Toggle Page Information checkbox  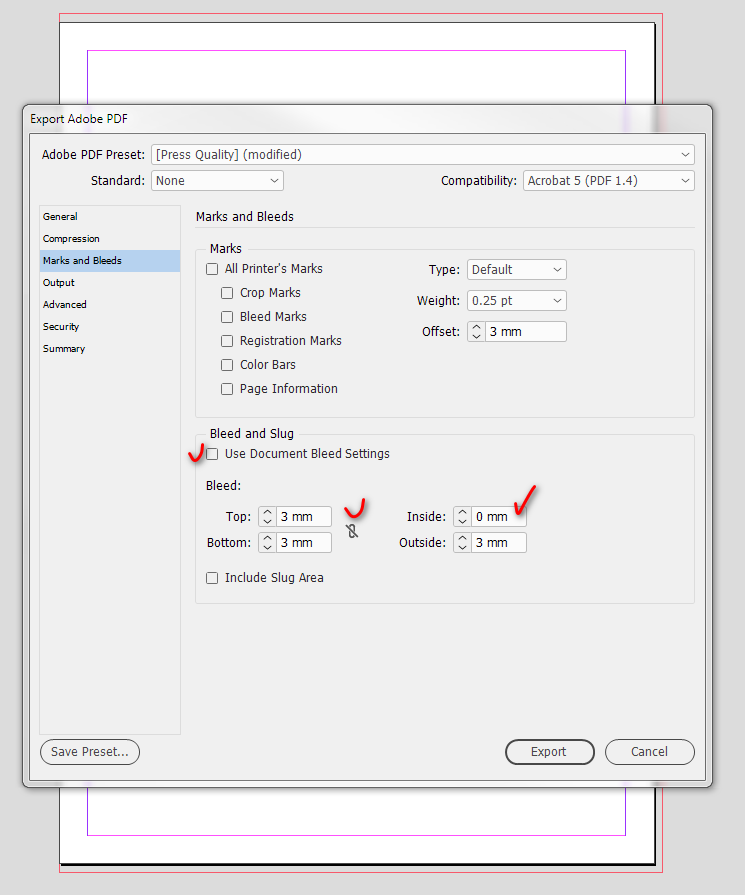click(x=227, y=389)
